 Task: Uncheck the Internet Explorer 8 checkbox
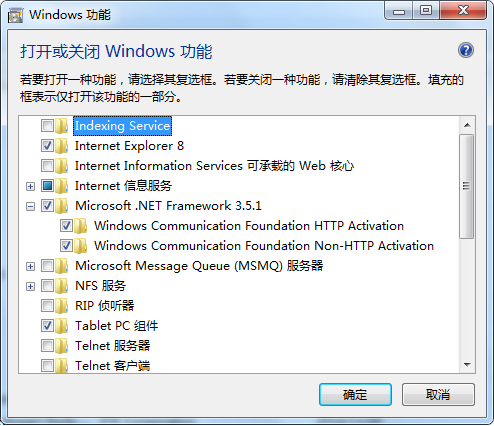(x=47, y=146)
